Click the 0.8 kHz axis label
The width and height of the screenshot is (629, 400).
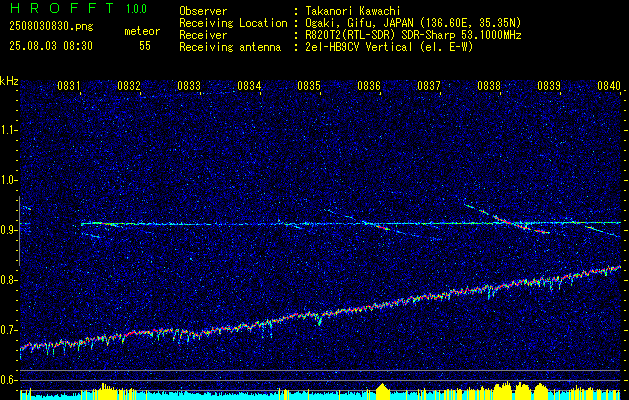8,280
